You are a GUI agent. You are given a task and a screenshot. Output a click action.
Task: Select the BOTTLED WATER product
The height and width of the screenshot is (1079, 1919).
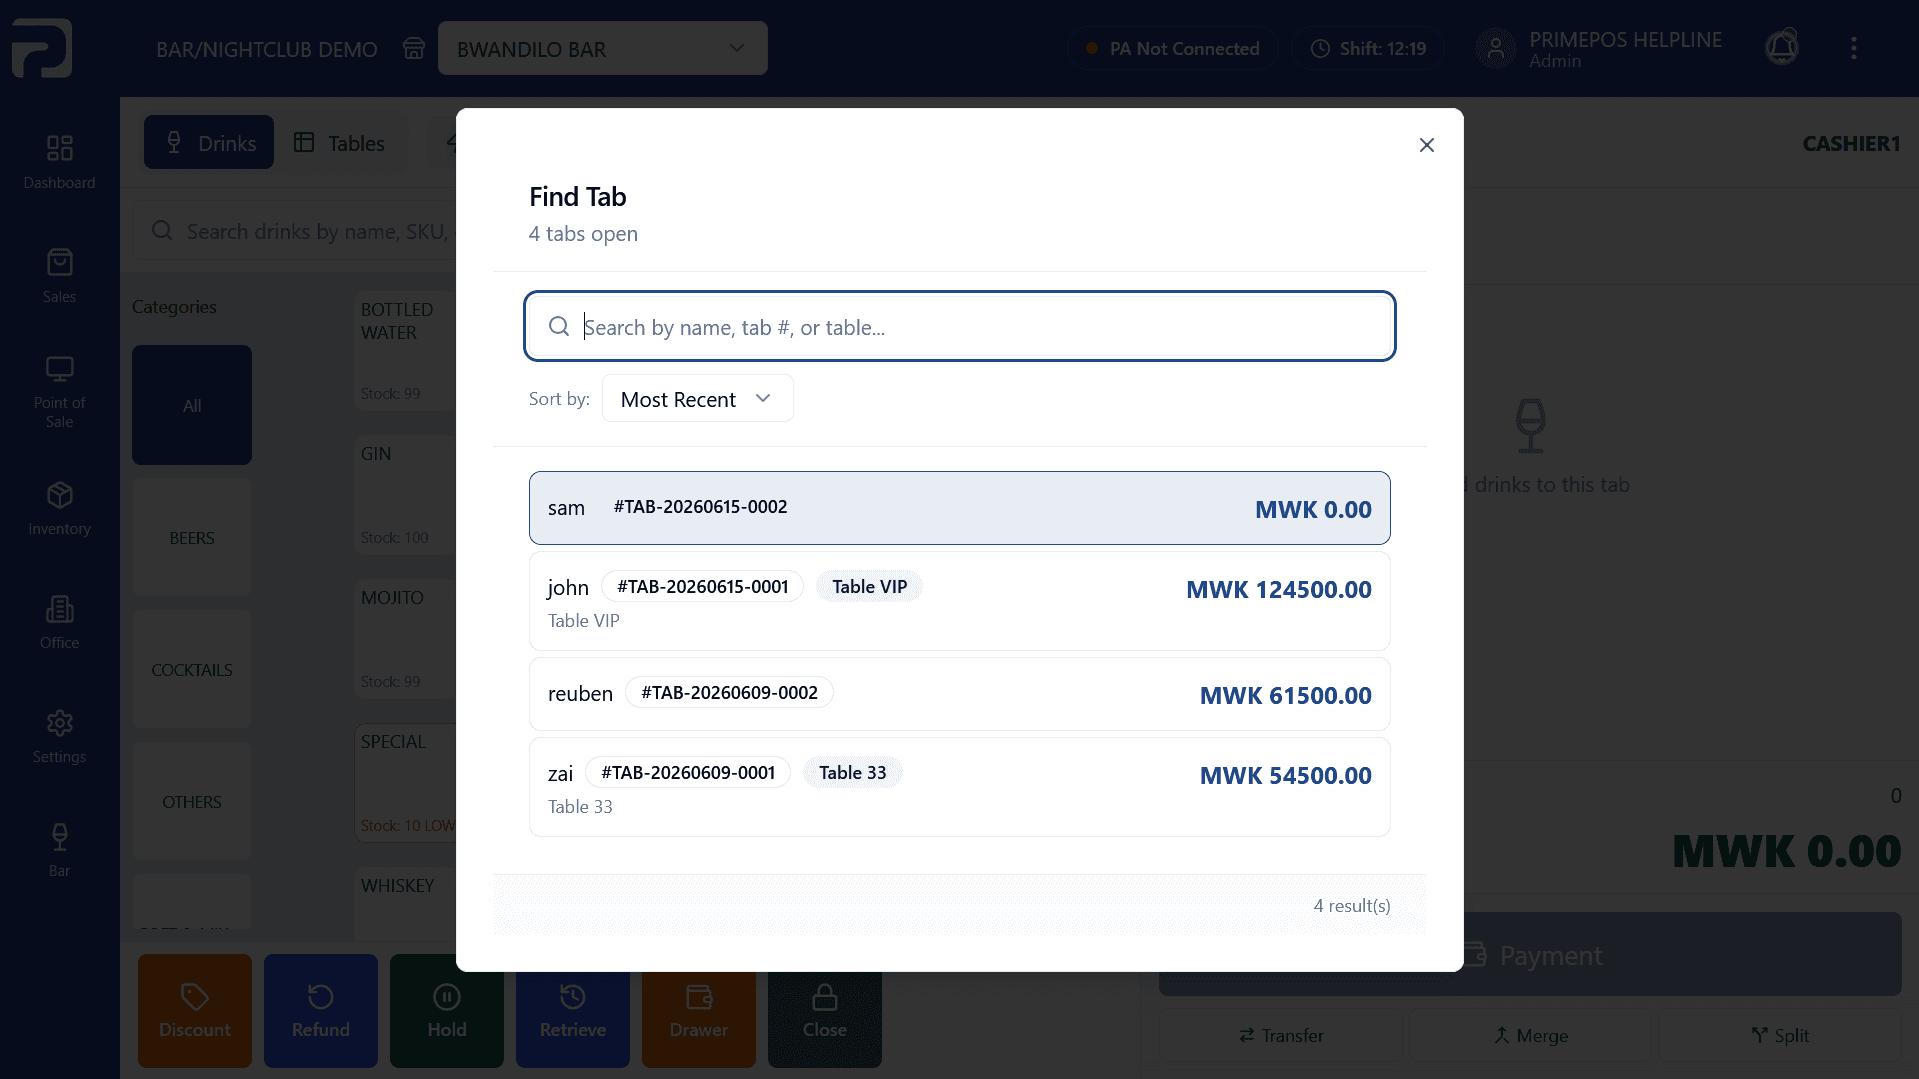405,349
